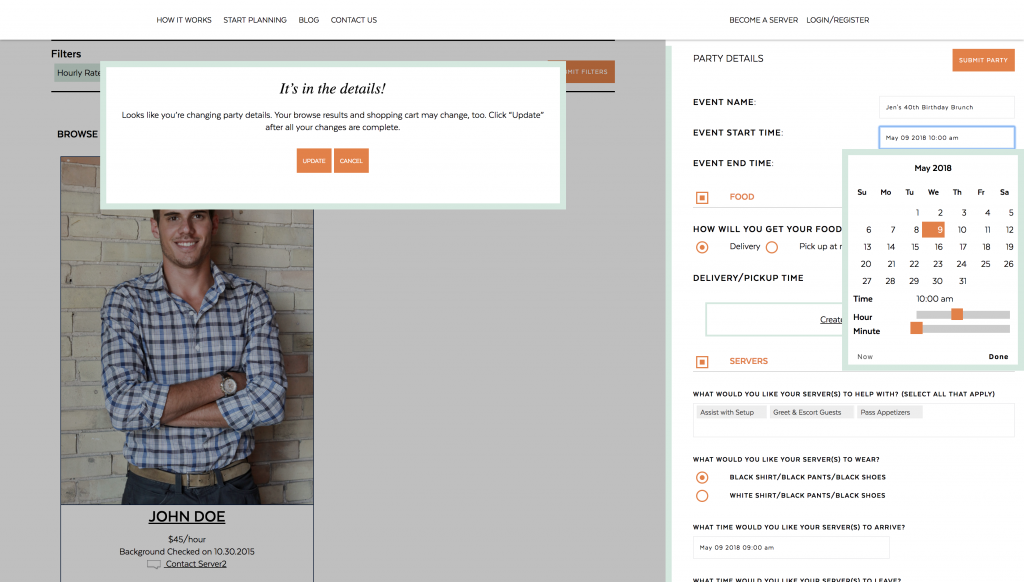Open Contact Server2 link
This screenshot has height=582, width=1024.
pos(196,564)
